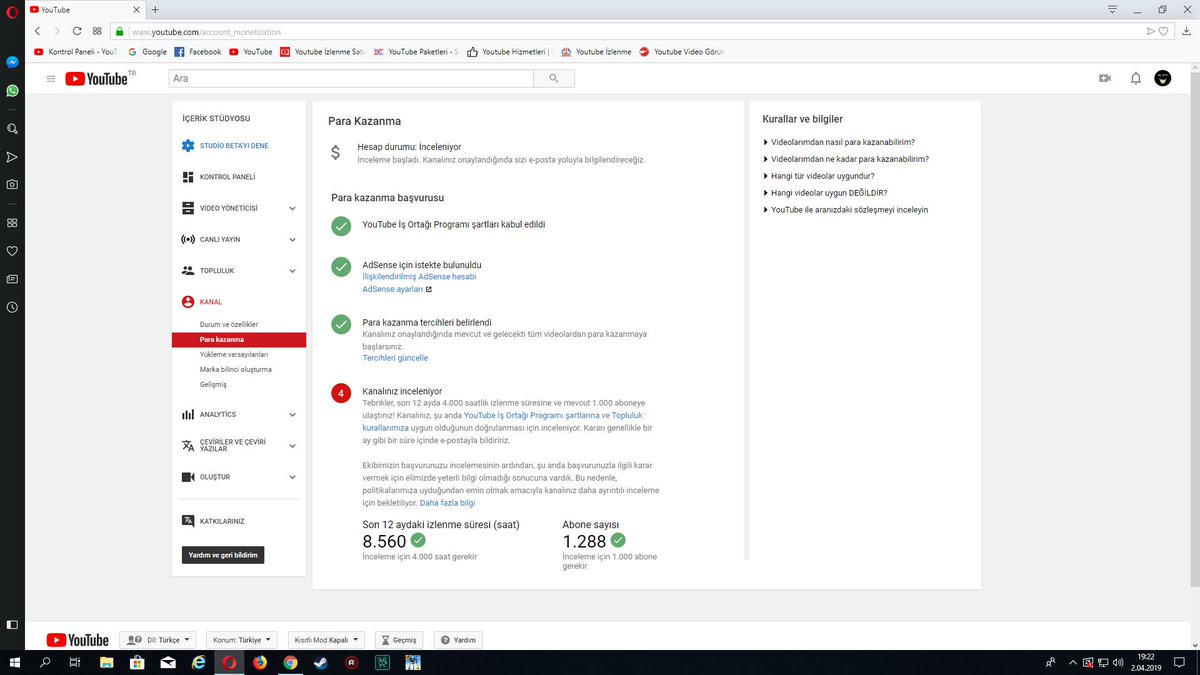Open YouTube İş Ortağı Programı şartlarına link
This screenshot has height=675, width=1200.
coord(531,414)
